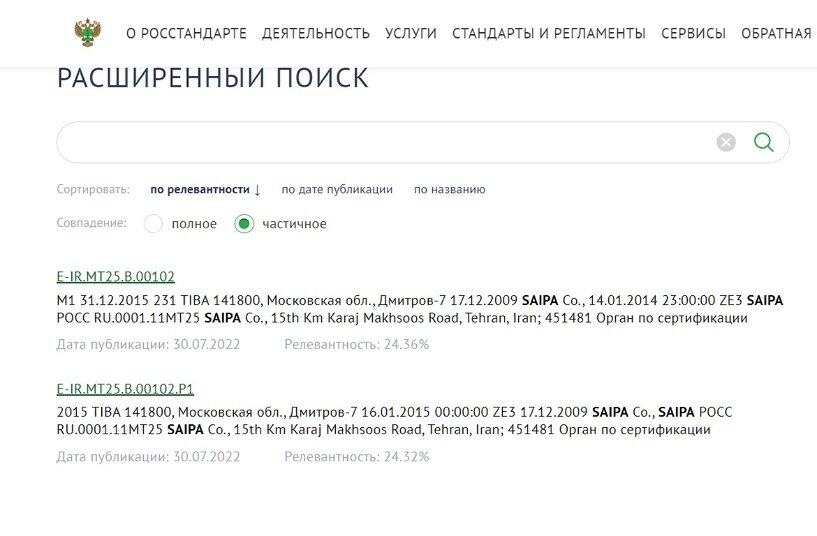The image size is (817, 536).
Task: Open result link E-IR.MT25.B.00102
Action: [x=116, y=276]
